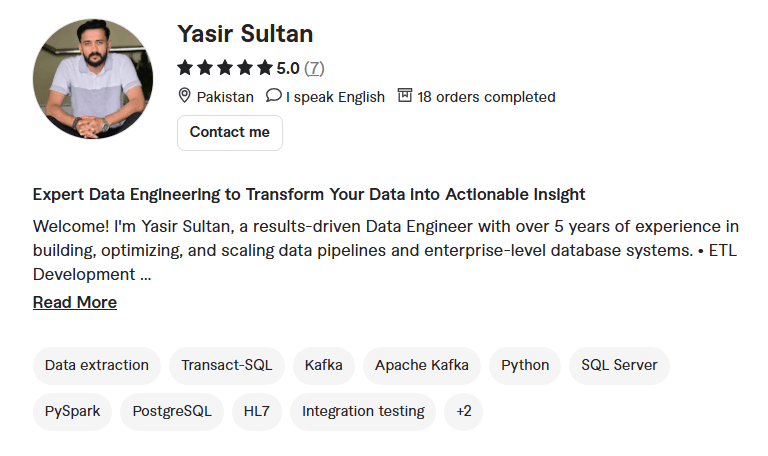Click the five-star rating icons
Screen dimensions: 768x456
pos(224,68)
